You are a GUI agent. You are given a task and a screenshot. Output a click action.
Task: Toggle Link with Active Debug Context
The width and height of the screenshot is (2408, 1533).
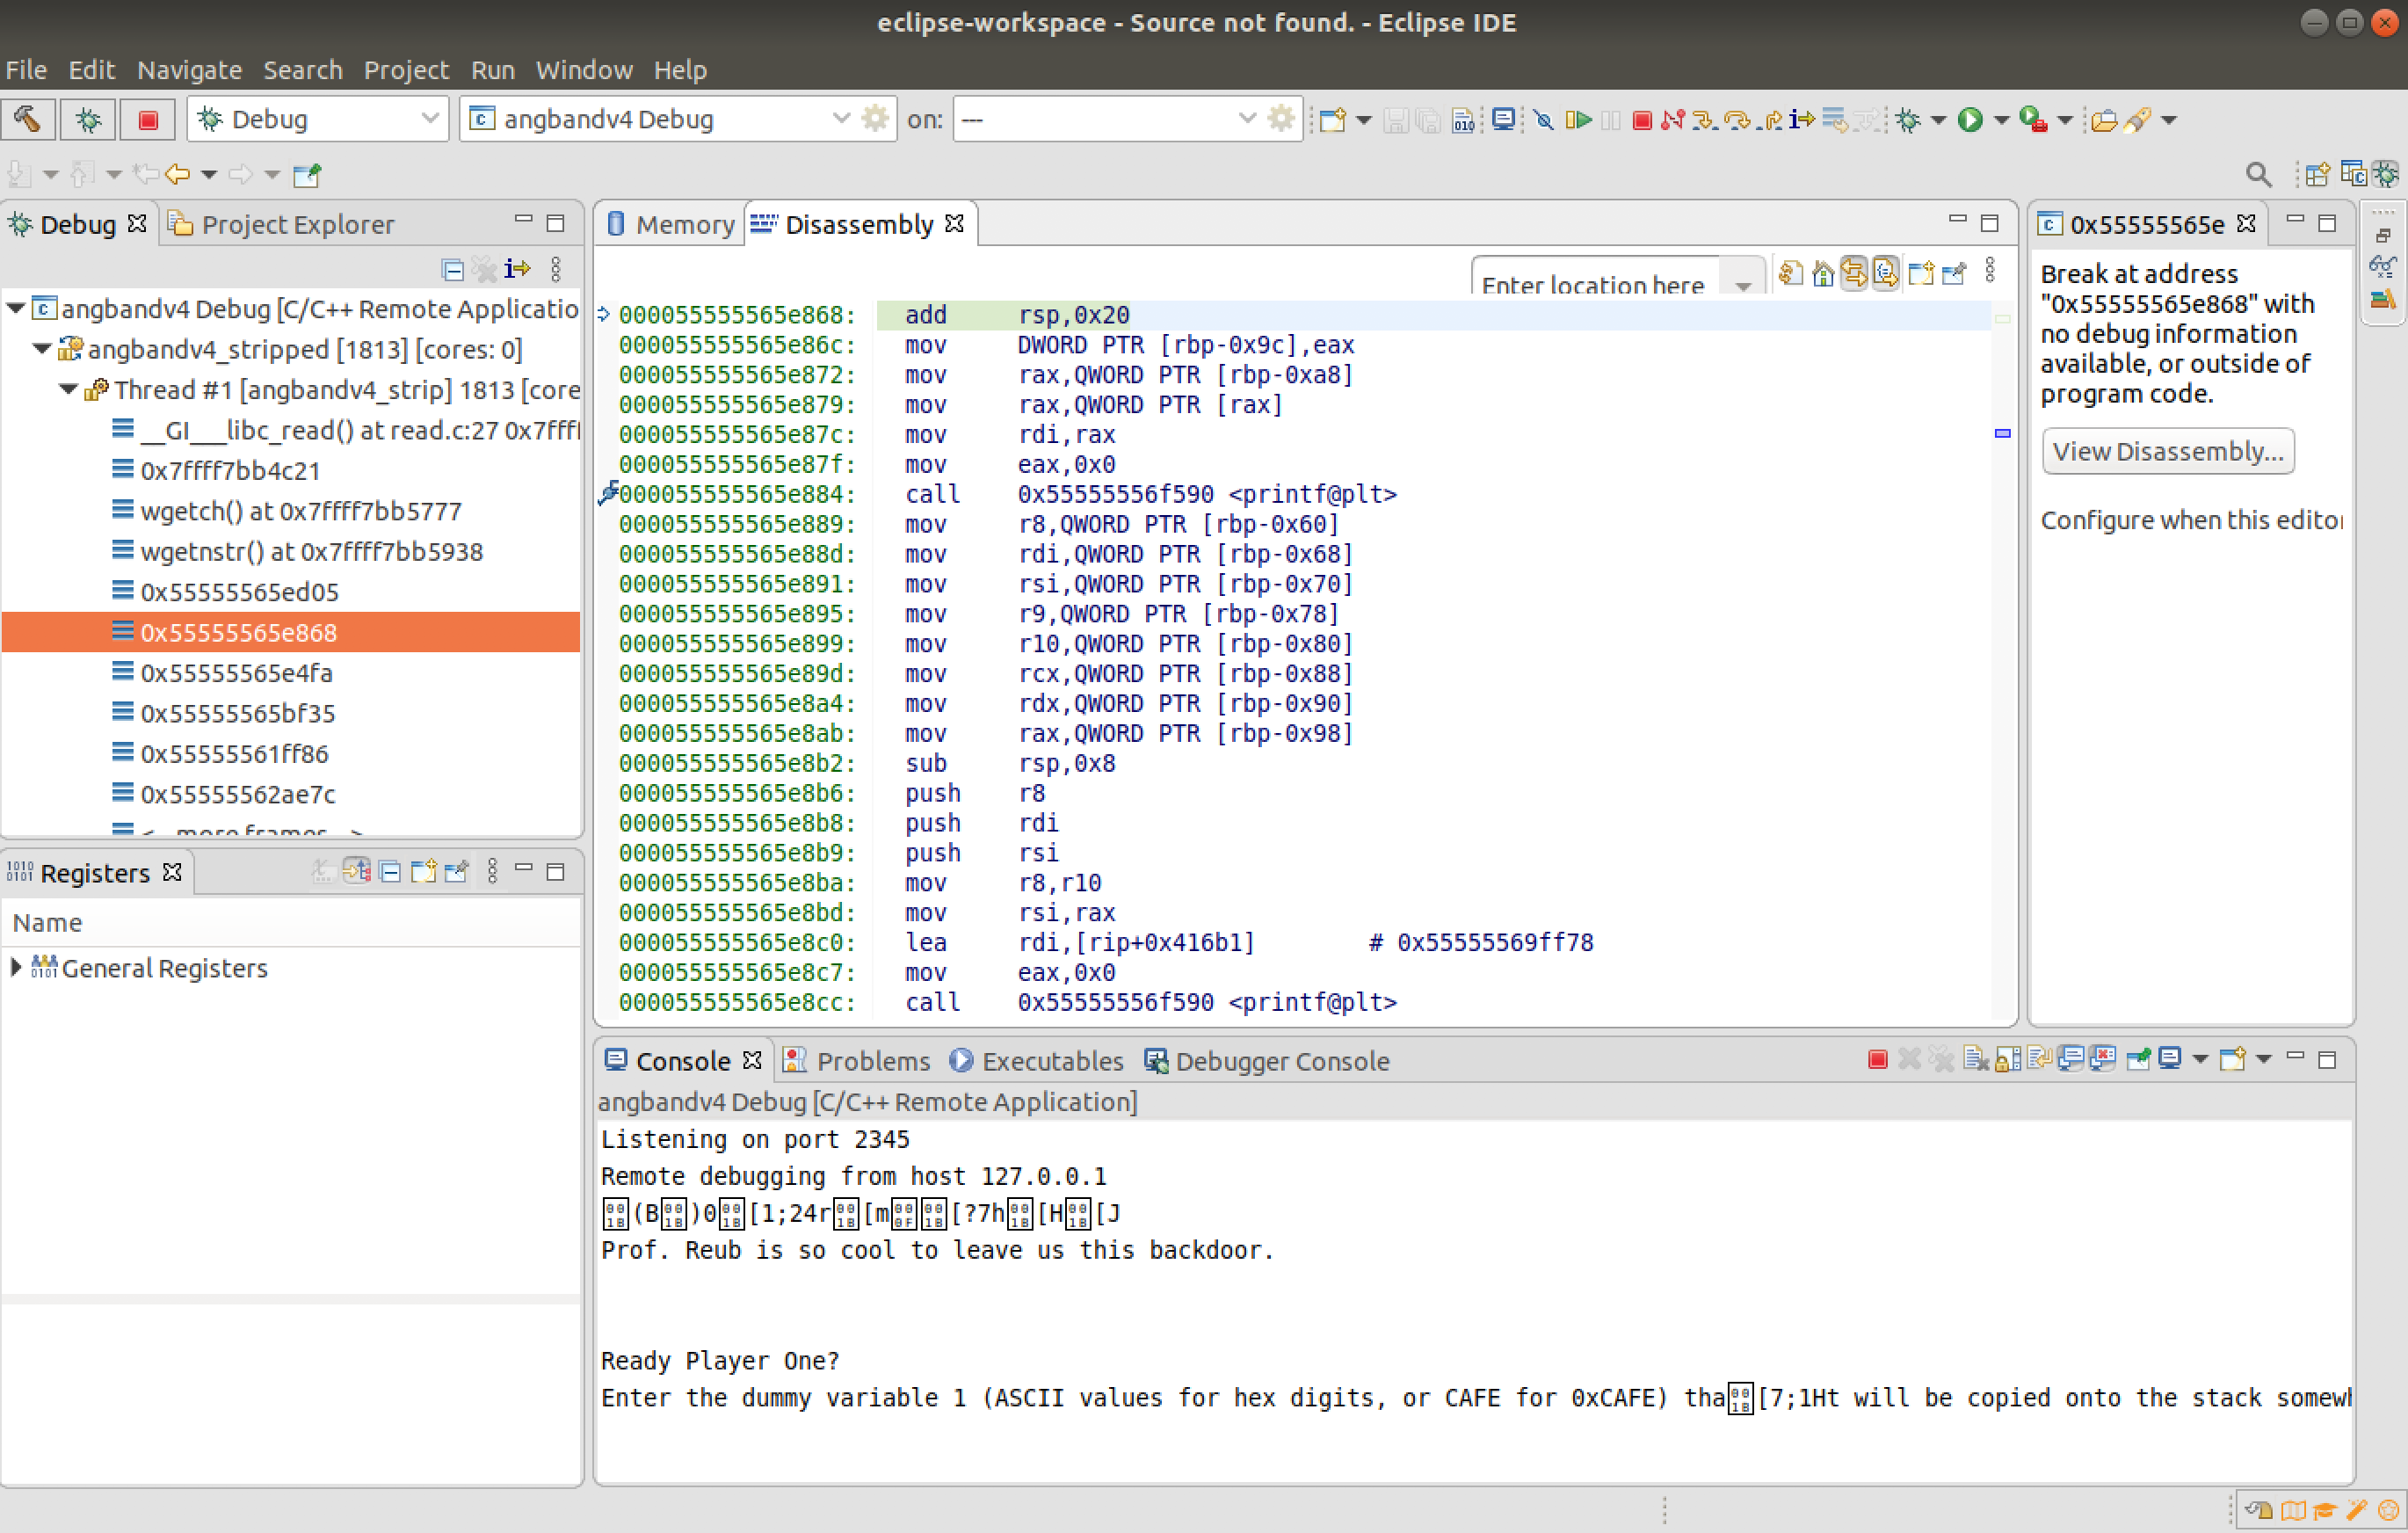1854,273
